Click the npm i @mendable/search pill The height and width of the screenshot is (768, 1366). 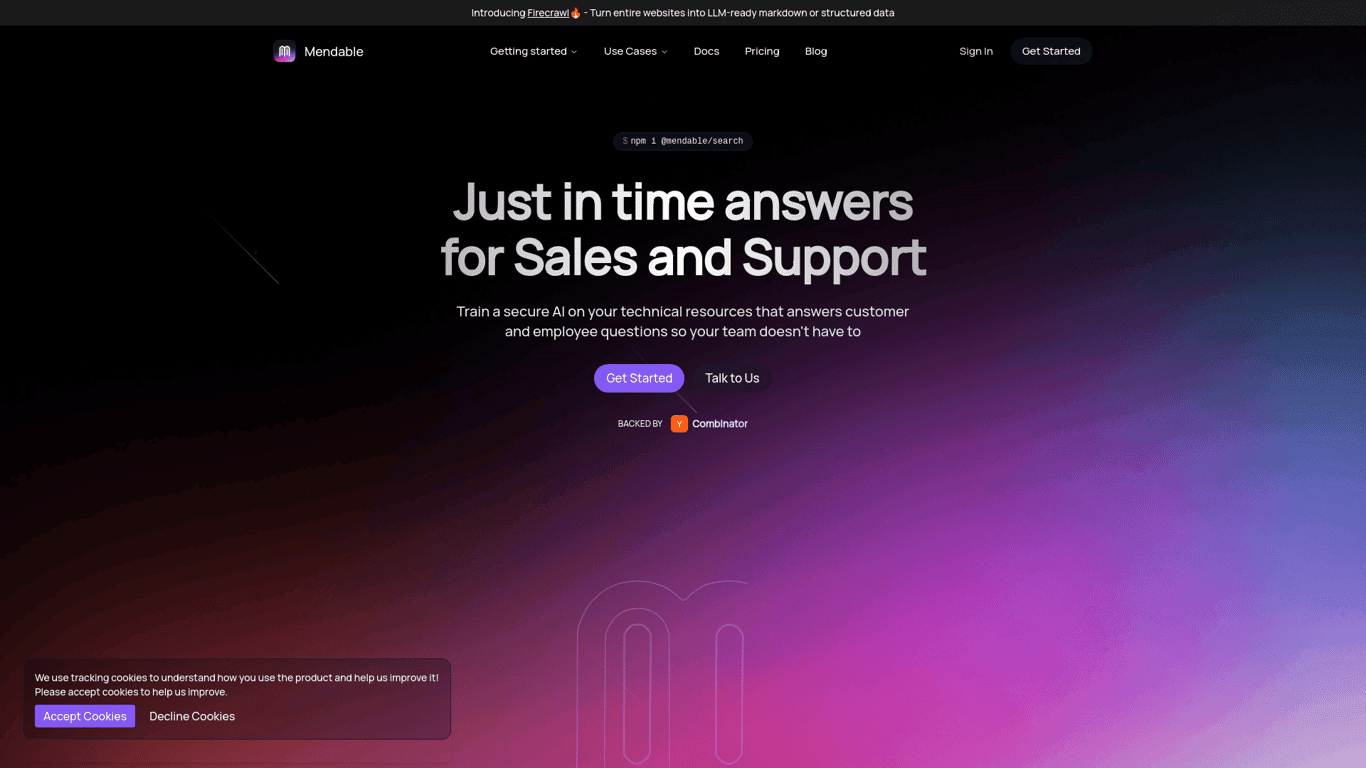click(683, 141)
